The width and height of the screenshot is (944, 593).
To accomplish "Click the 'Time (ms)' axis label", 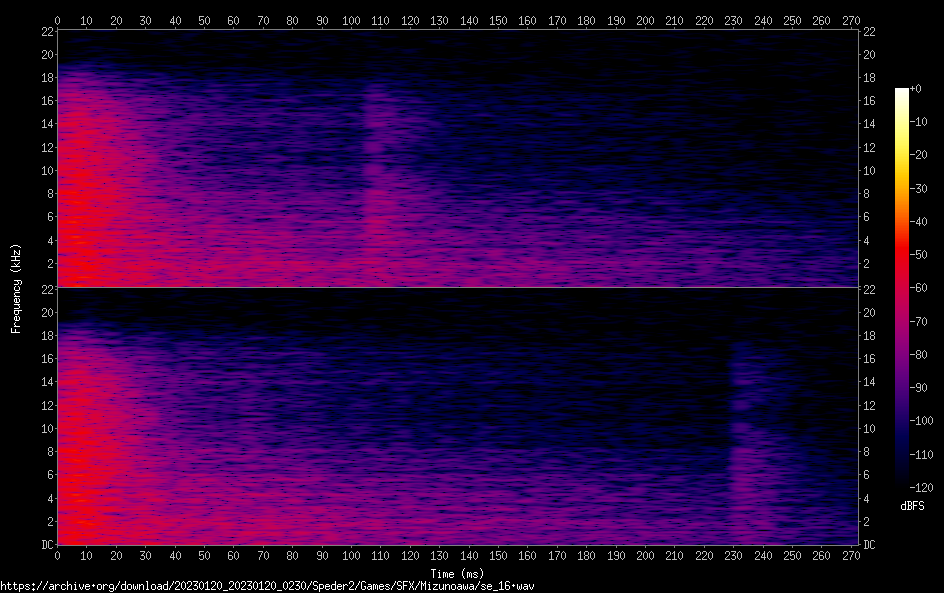I will (x=457, y=573).
